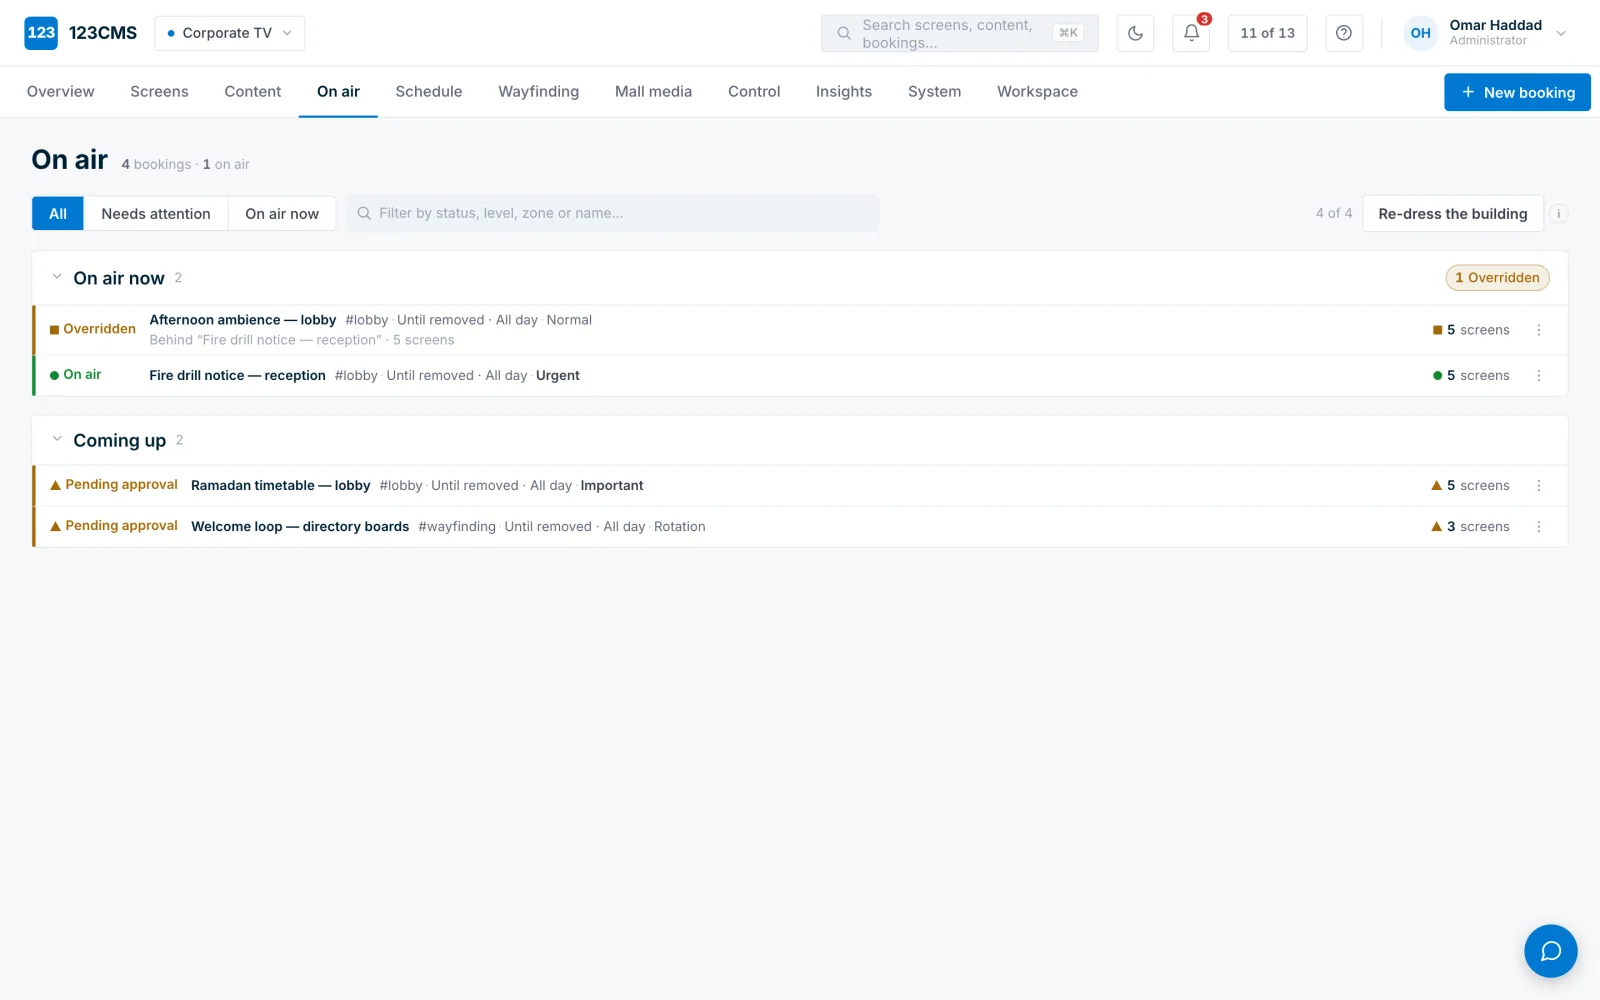
Task: Open more options for Ramadan timetable row
Action: (1538, 486)
